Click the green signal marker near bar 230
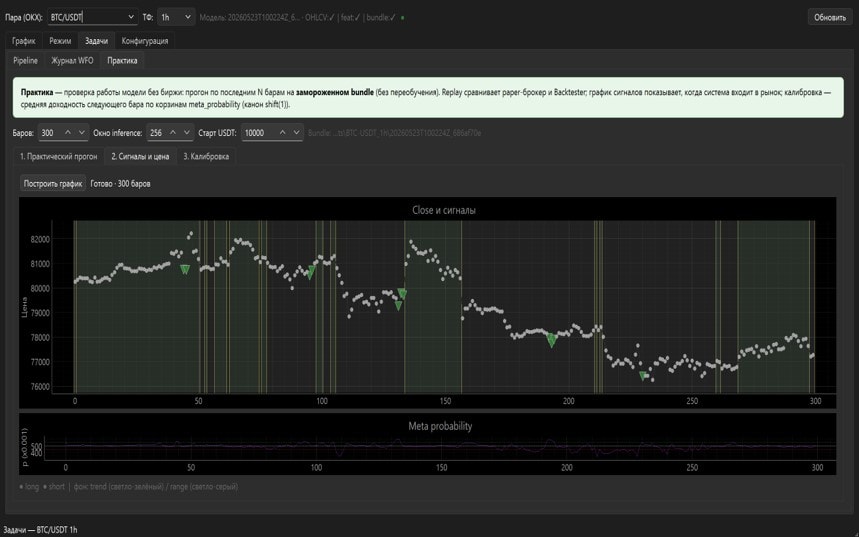The width and height of the screenshot is (859, 537). pyautogui.click(x=643, y=376)
